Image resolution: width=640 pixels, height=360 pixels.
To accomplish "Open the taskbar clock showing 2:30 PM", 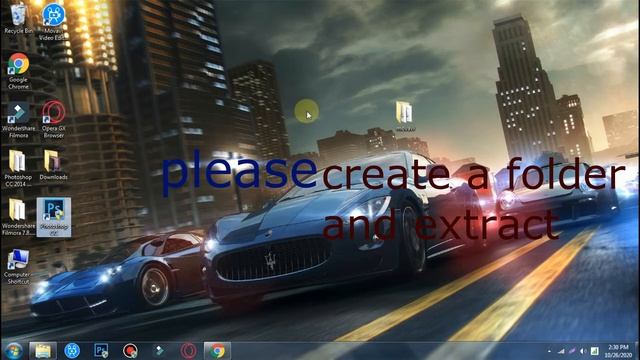I will pos(618,351).
